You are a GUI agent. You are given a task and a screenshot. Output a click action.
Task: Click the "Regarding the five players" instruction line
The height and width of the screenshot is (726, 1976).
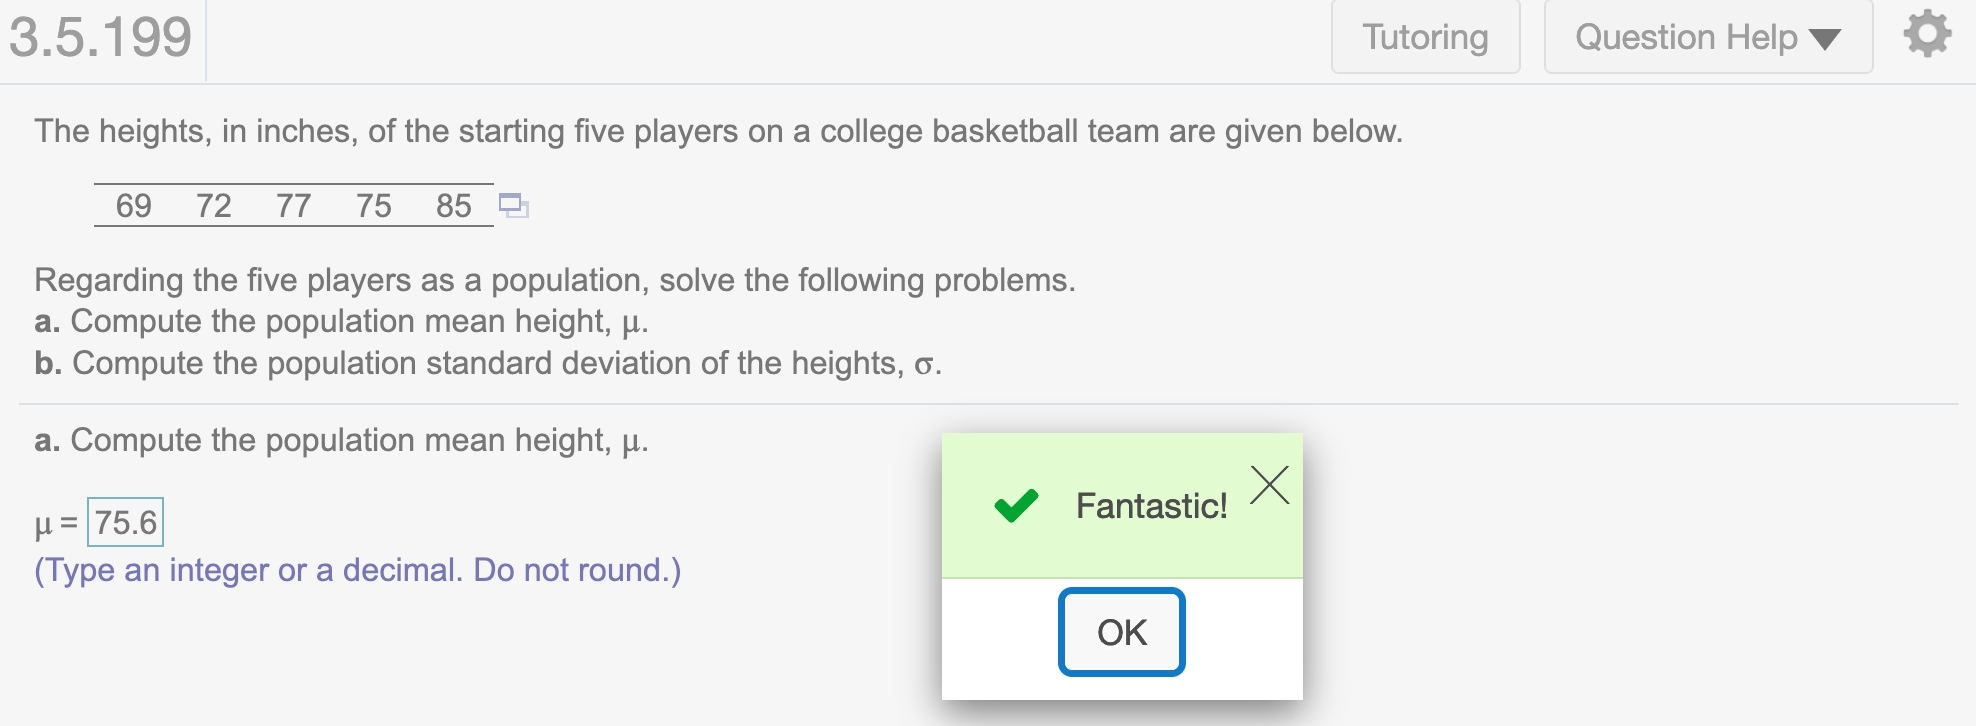555,280
